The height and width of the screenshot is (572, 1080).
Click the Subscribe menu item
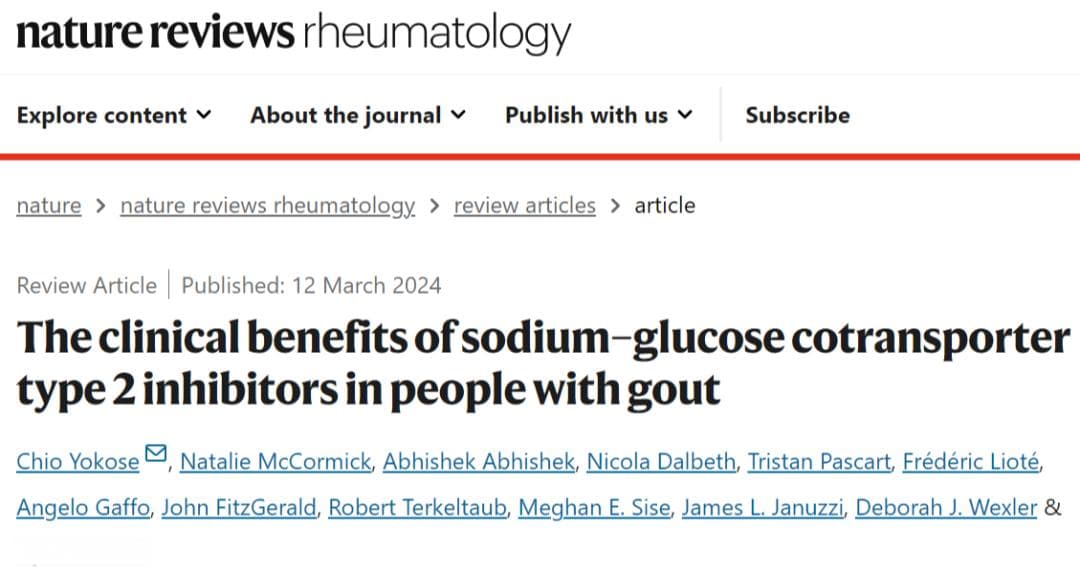[798, 115]
